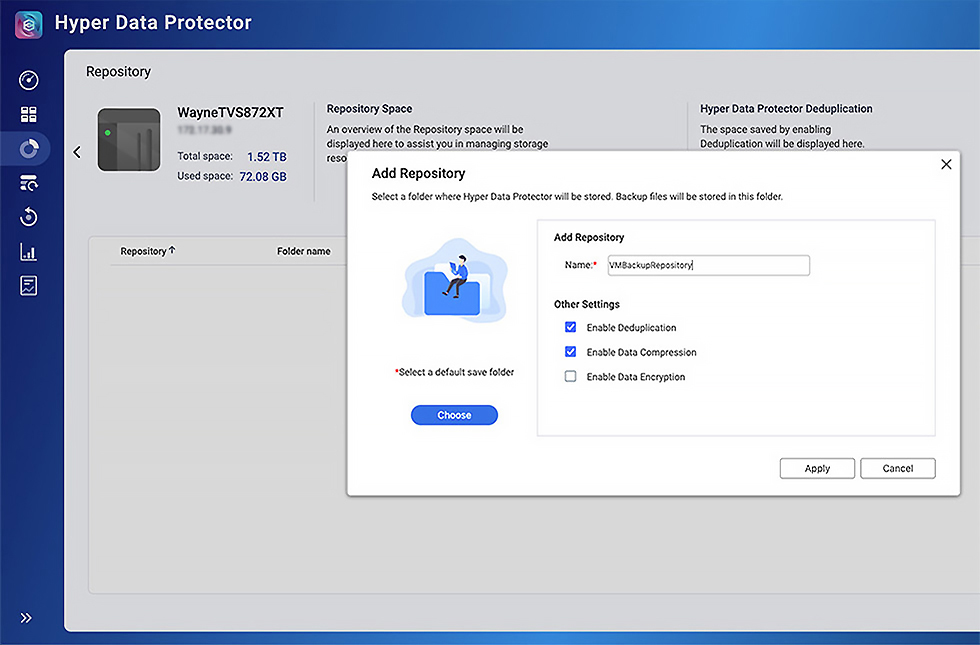This screenshot has height=645, width=980.
Task: Click the Folder name column header
Action: click(x=304, y=251)
